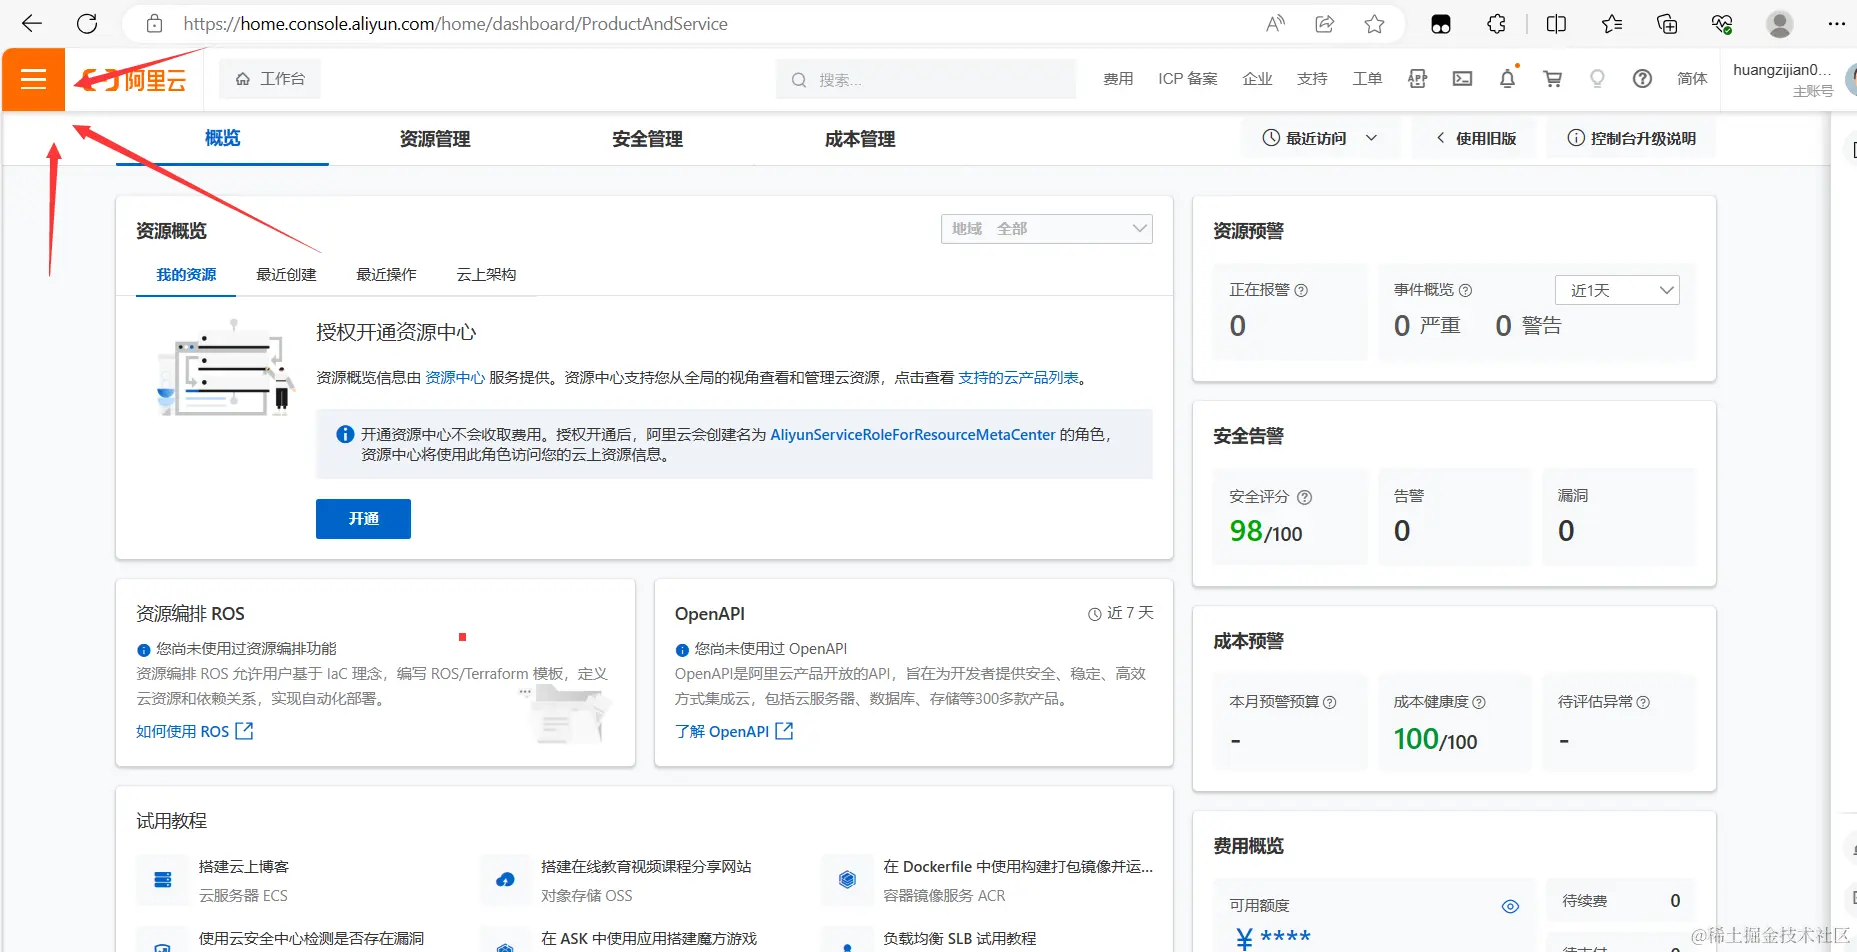1857x952 pixels.
Task: Open the orange hamburger navigation menu
Action: [x=34, y=79]
